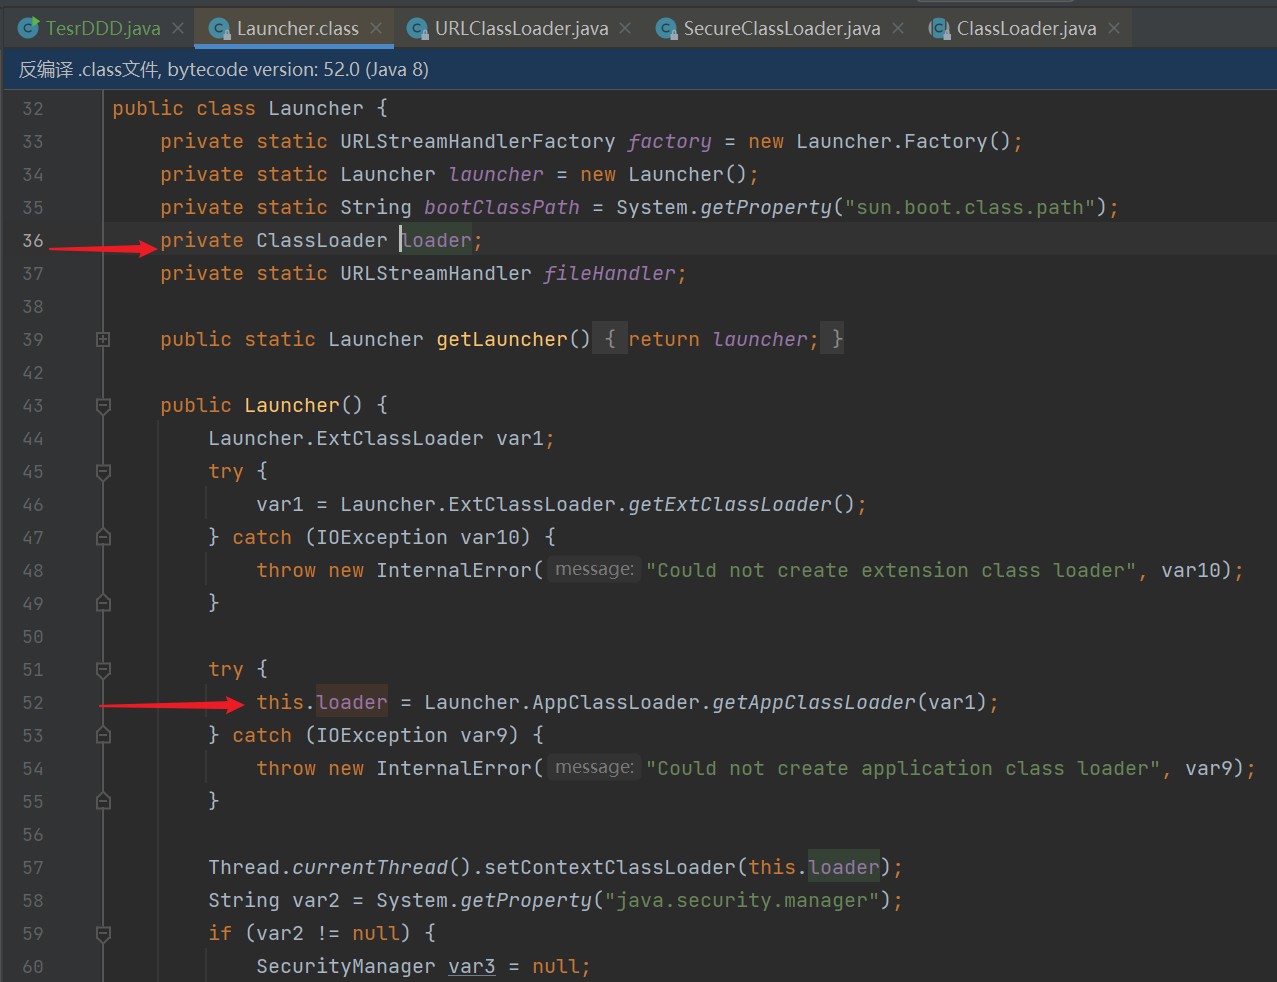The height and width of the screenshot is (982, 1277).
Task: Click this.loader assignment on line 52
Action: coord(322,703)
